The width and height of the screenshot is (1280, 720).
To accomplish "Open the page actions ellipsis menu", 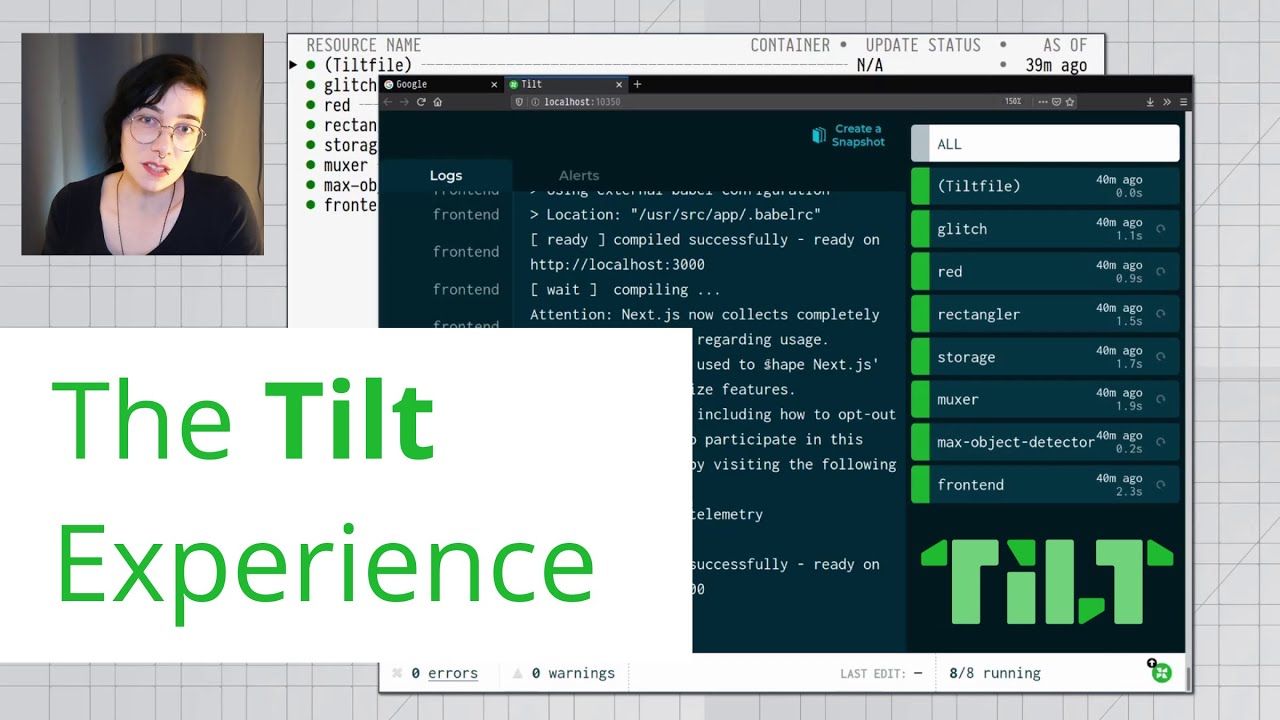I will (x=1043, y=102).
